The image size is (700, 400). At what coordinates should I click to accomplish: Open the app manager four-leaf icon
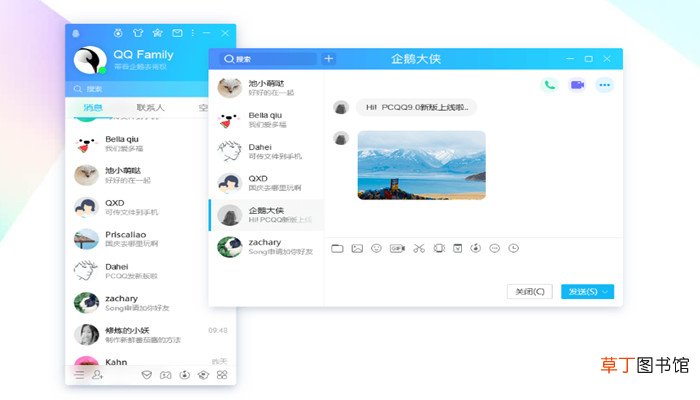tap(222, 375)
